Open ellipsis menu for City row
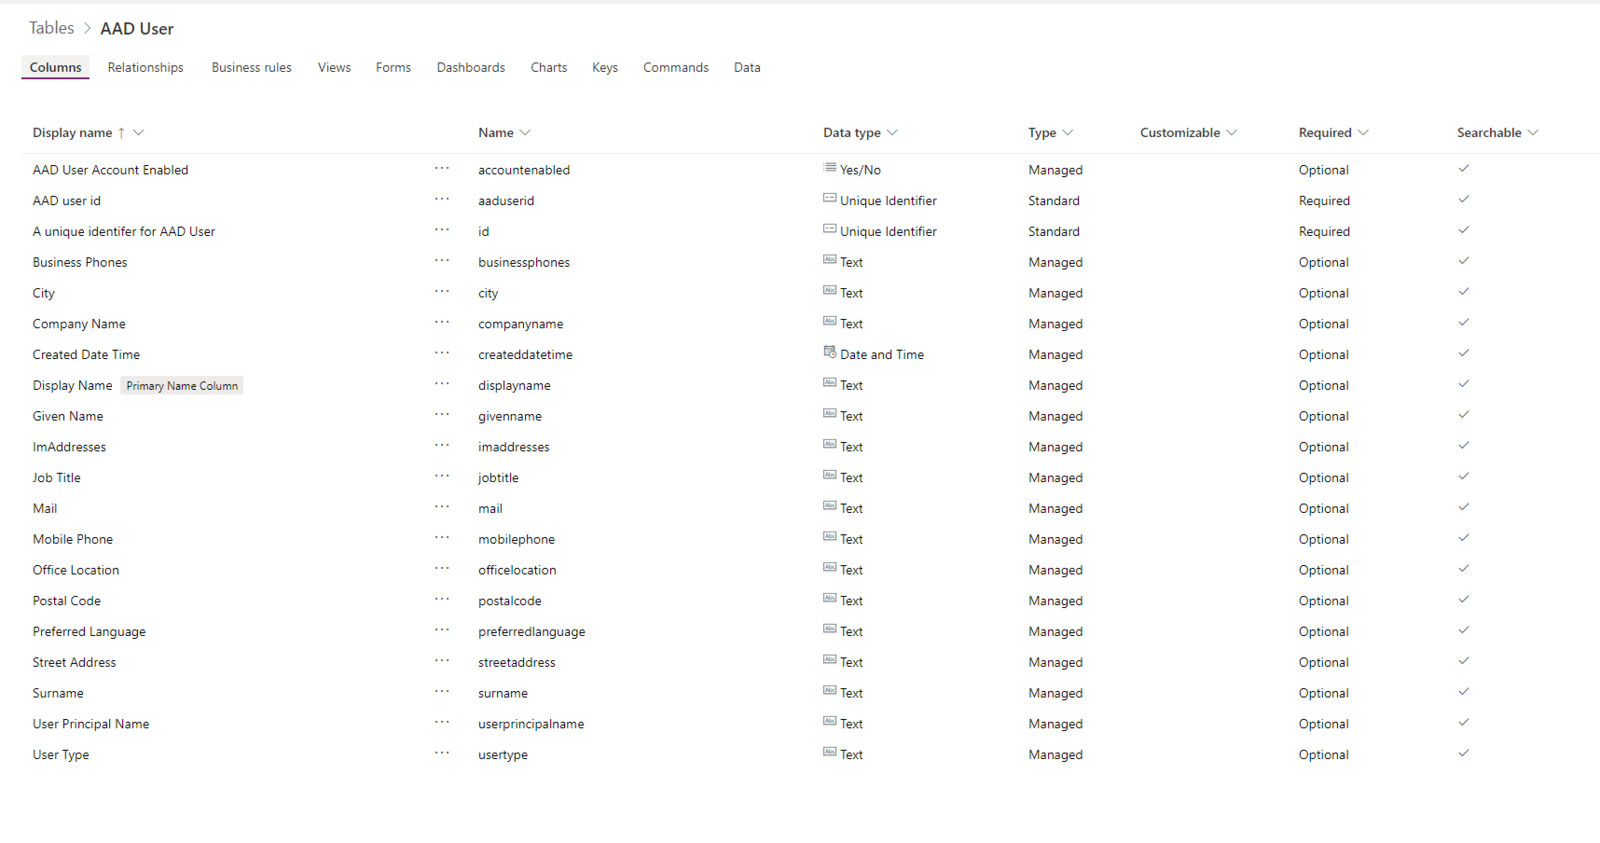Image resolution: width=1600 pixels, height=843 pixels. 442,292
